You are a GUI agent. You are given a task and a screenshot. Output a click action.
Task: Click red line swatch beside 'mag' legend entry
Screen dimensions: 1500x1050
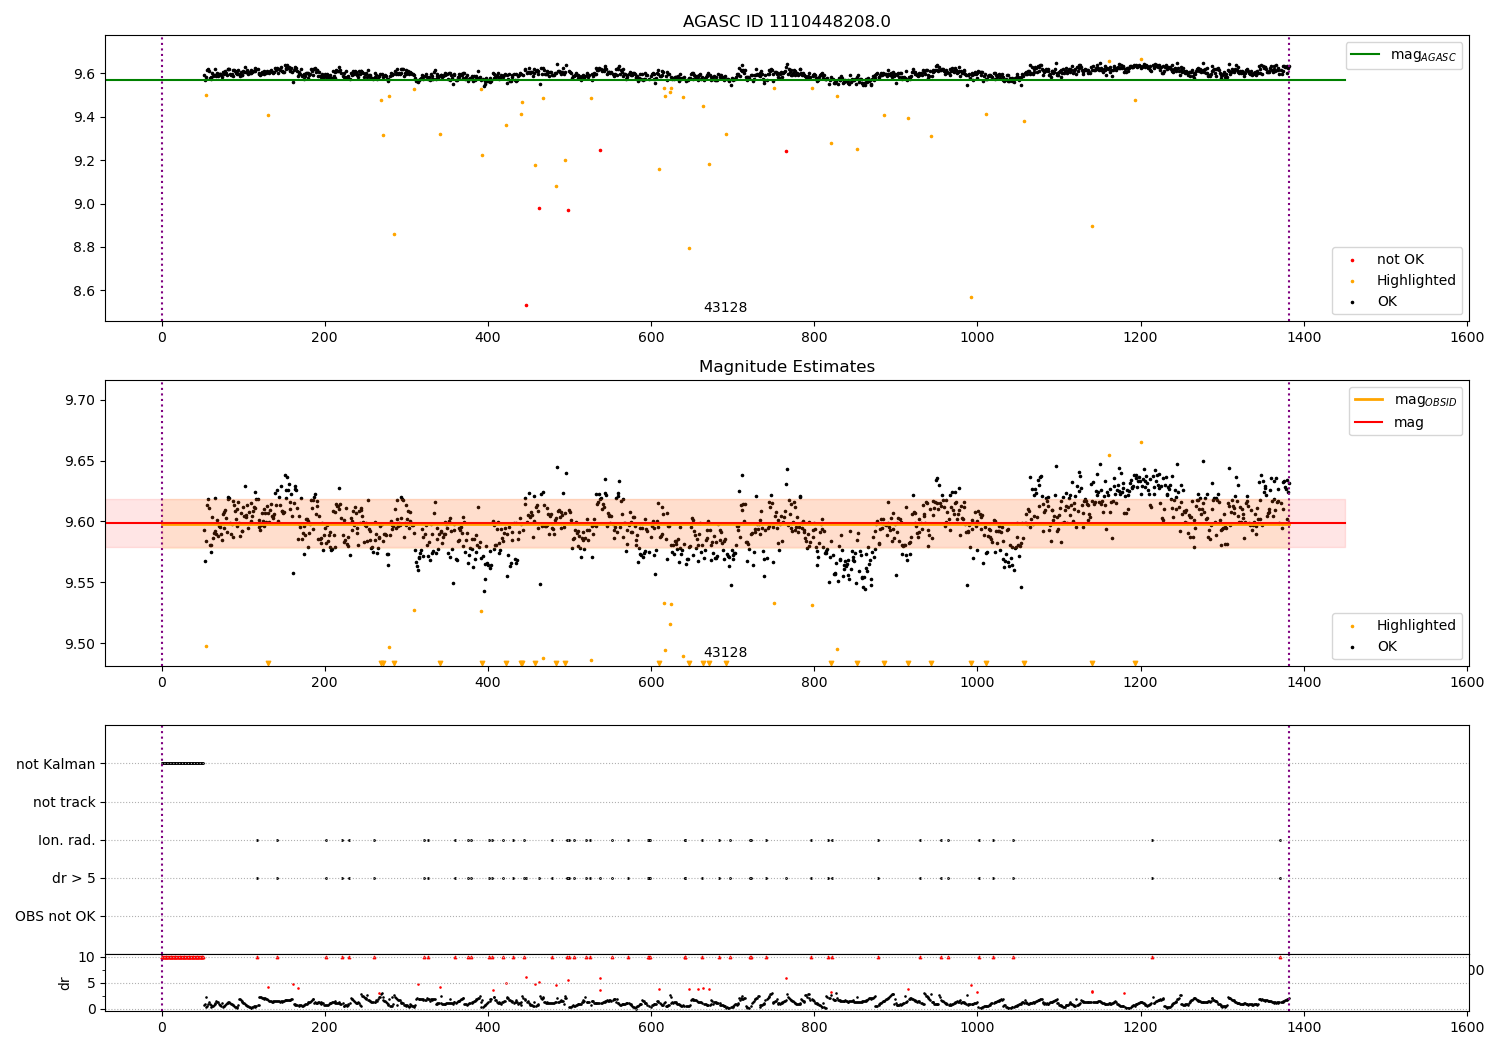[1369, 423]
